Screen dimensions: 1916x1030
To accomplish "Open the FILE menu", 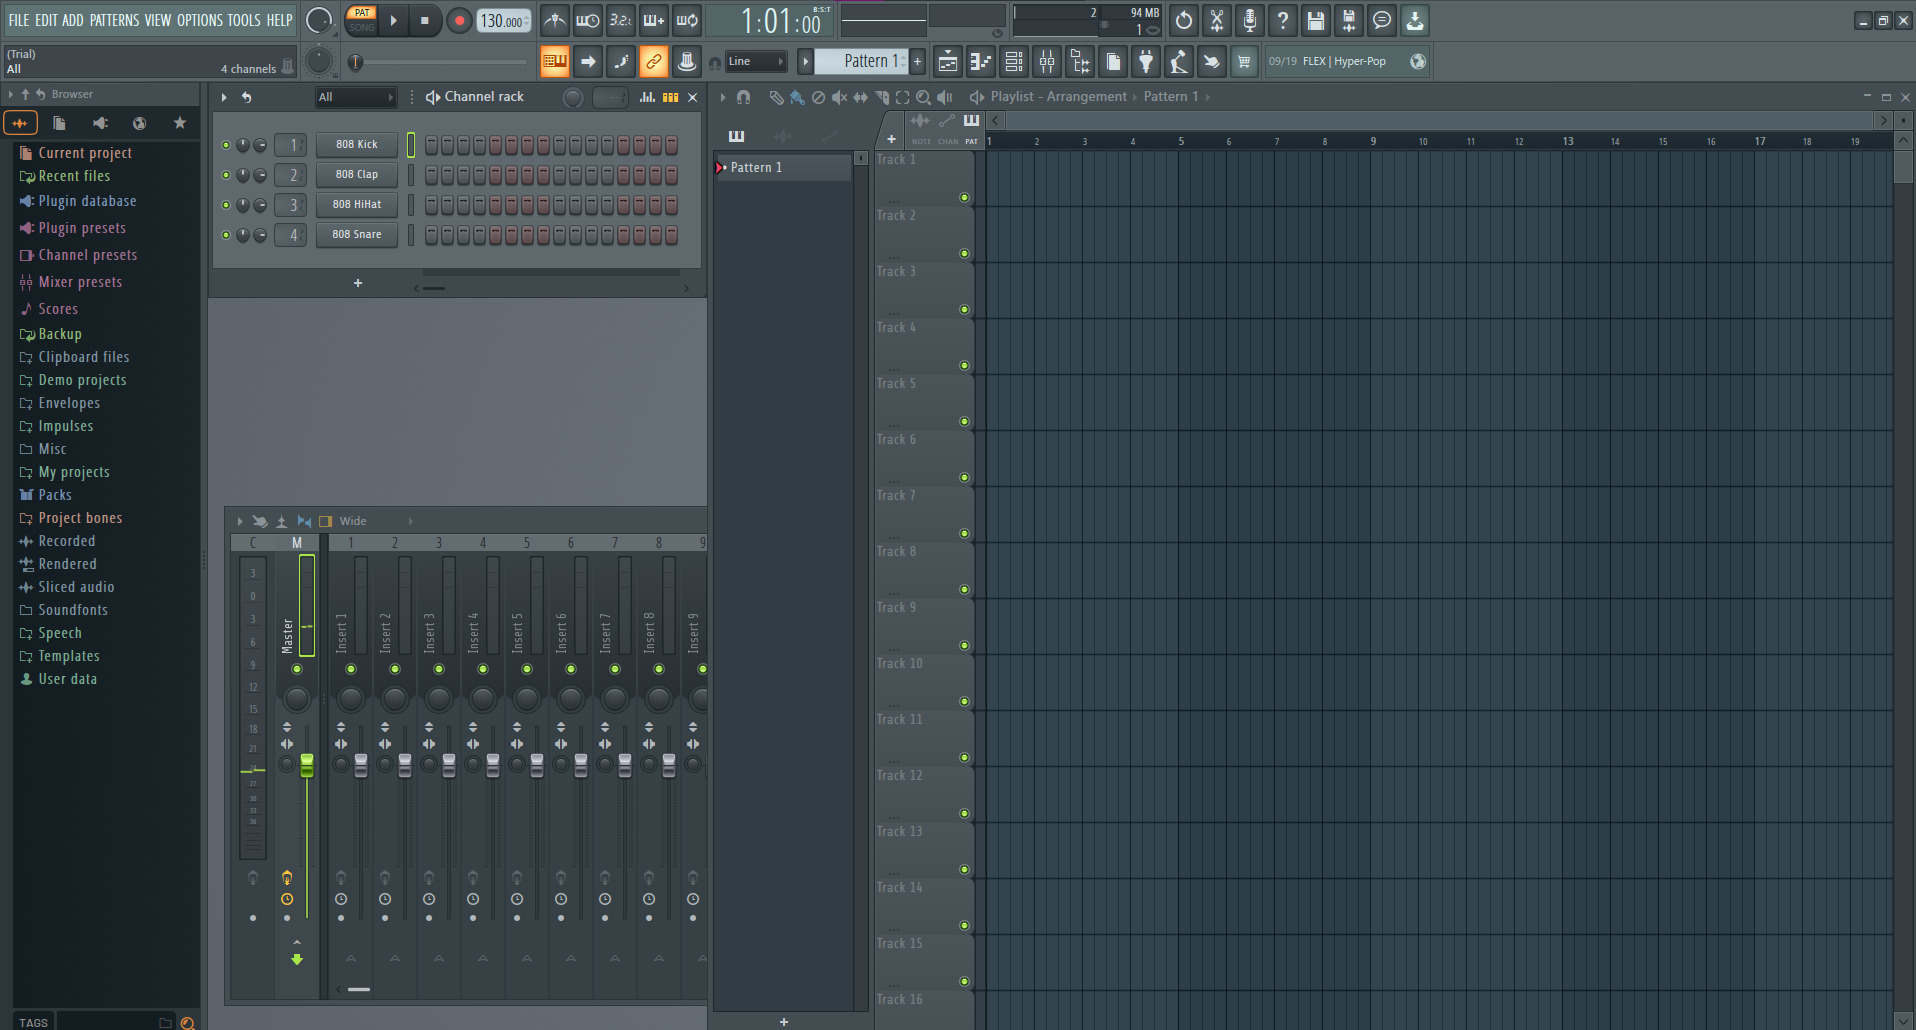I will (x=19, y=20).
